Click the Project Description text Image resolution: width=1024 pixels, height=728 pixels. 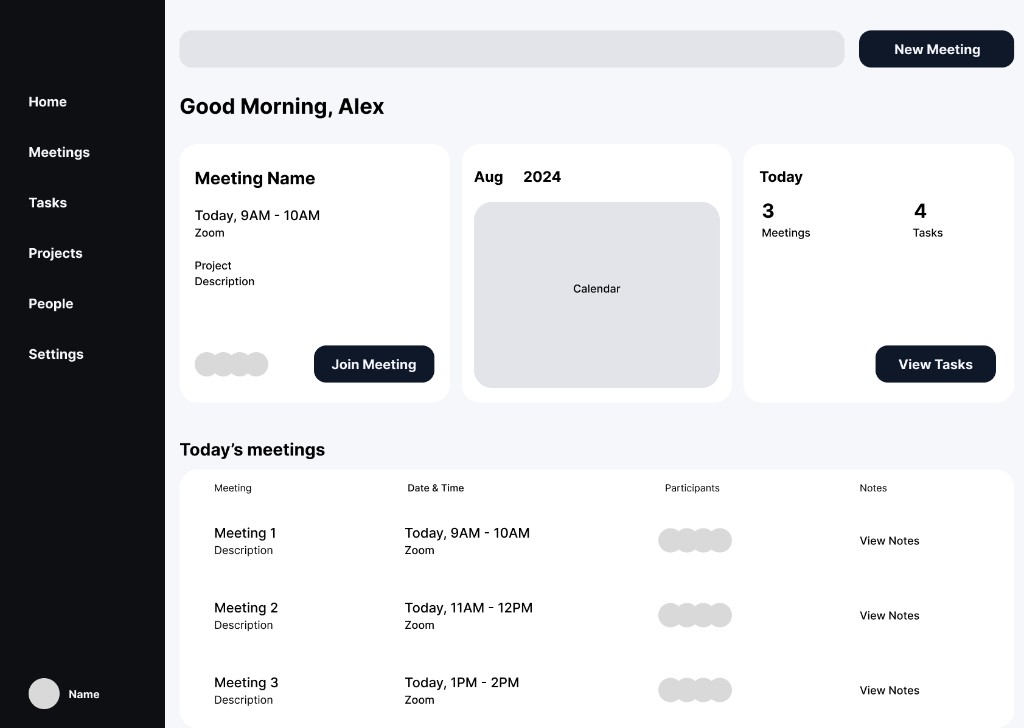tap(225, 274)
